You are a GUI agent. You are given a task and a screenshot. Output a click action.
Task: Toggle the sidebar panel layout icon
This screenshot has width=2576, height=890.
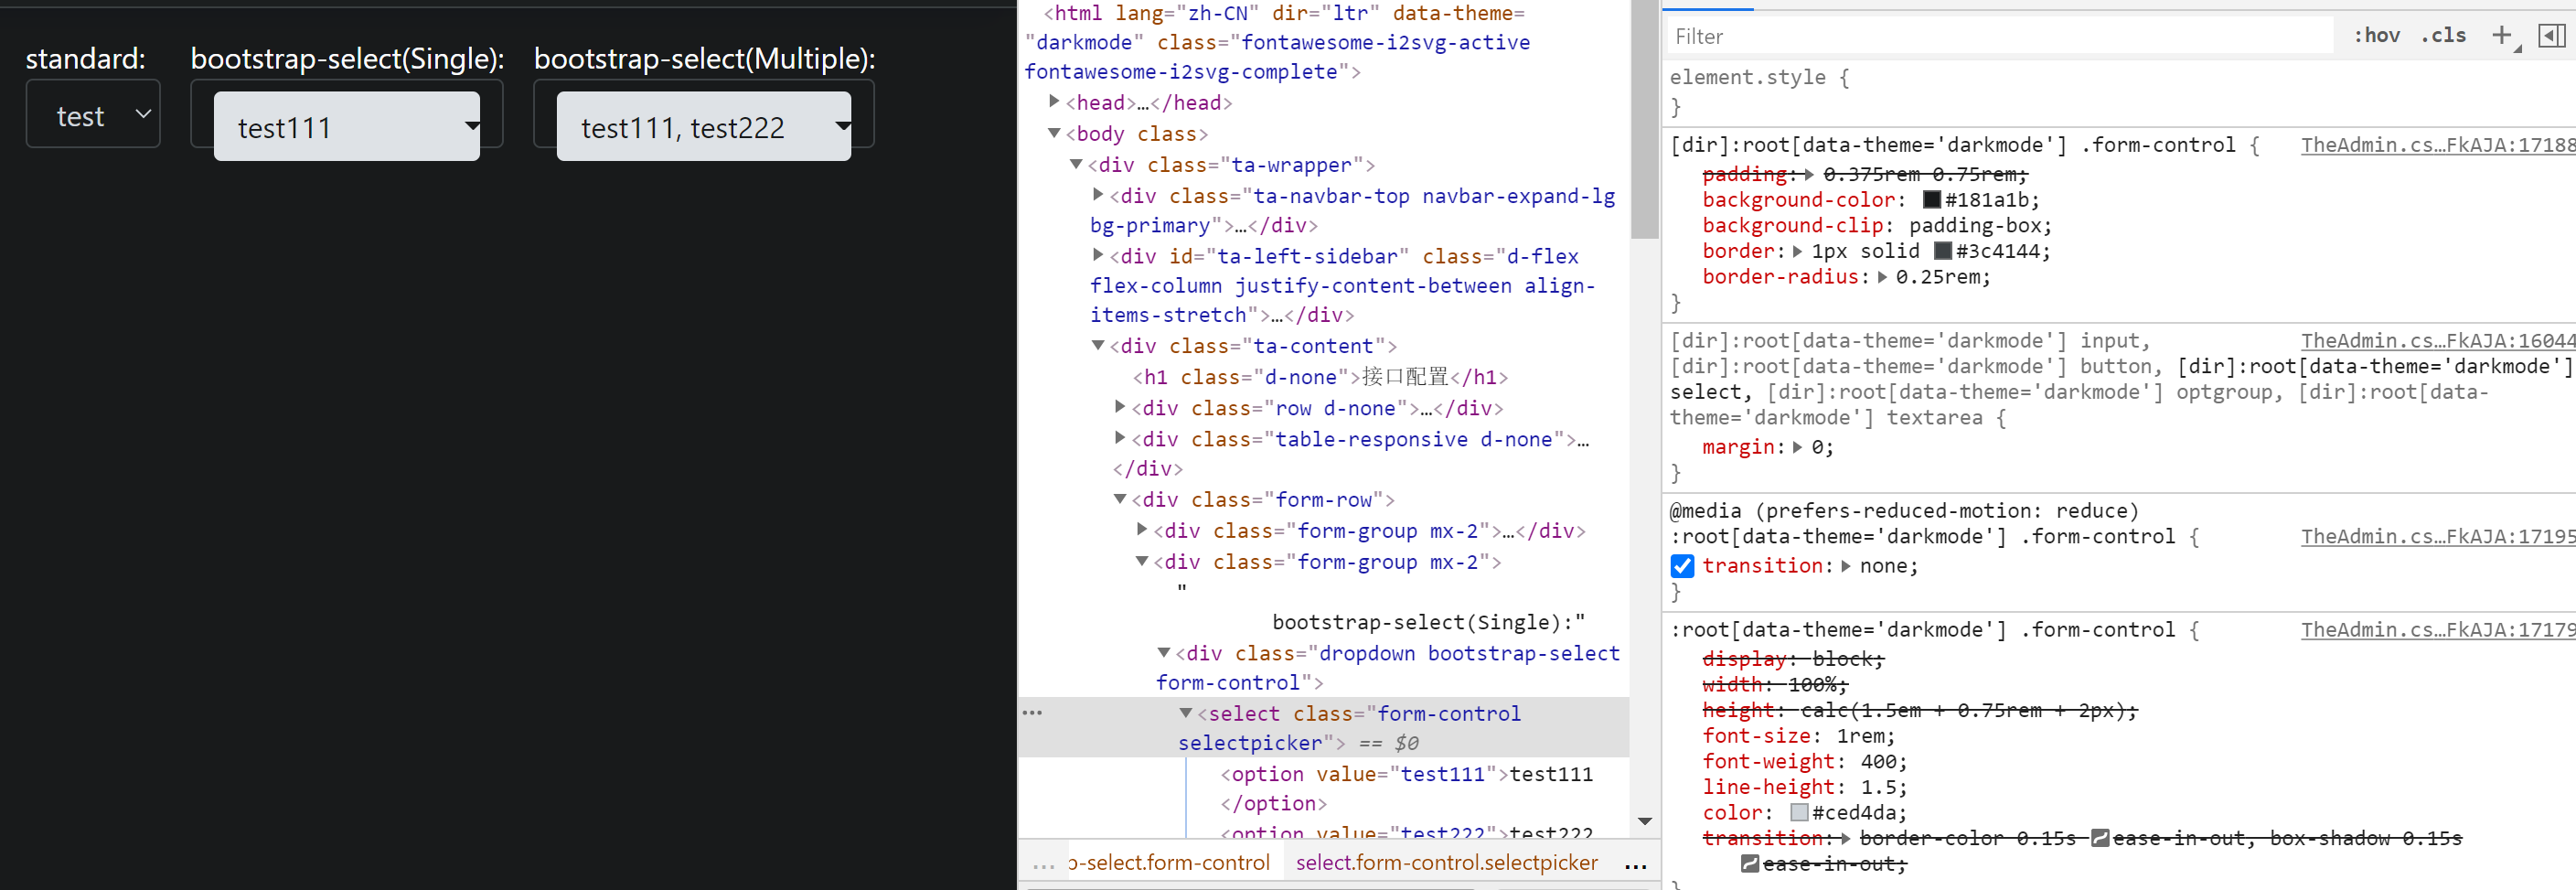point(2552,35)
